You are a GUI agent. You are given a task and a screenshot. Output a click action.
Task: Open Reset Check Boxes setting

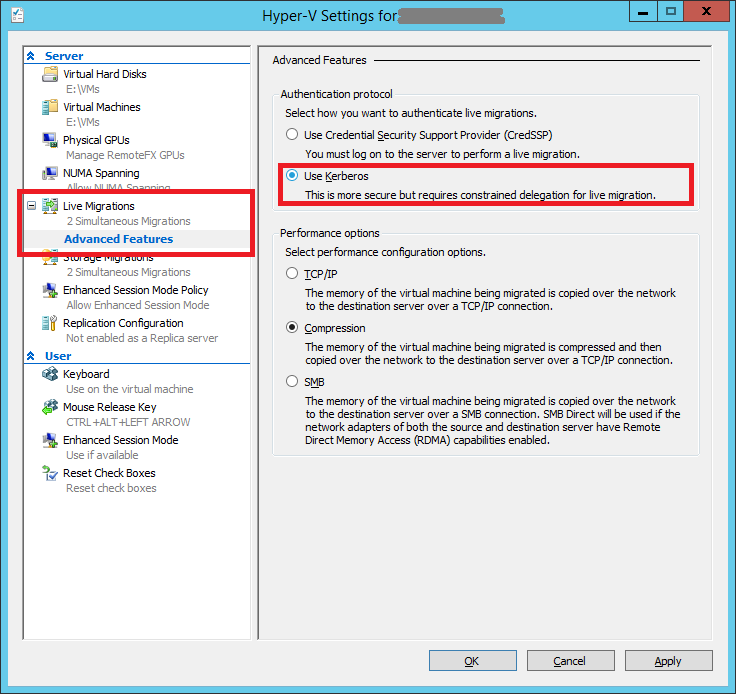109,473
